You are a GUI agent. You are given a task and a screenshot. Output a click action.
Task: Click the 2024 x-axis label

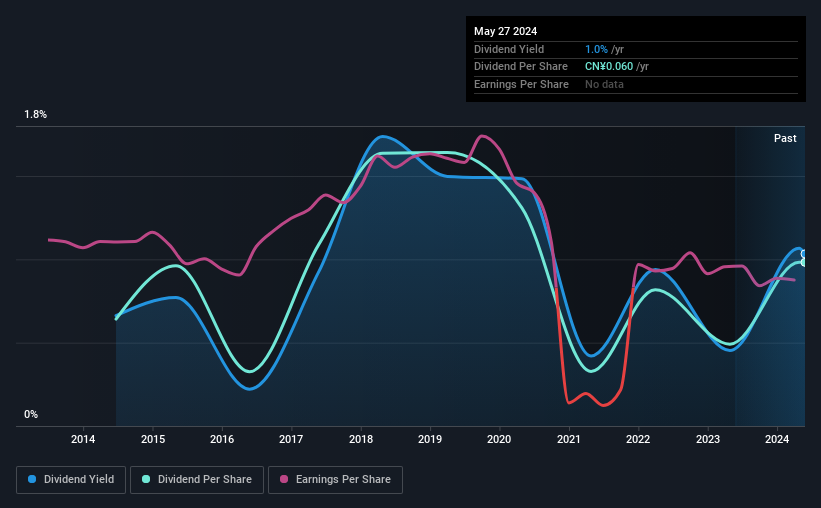[x=776, y=439]
